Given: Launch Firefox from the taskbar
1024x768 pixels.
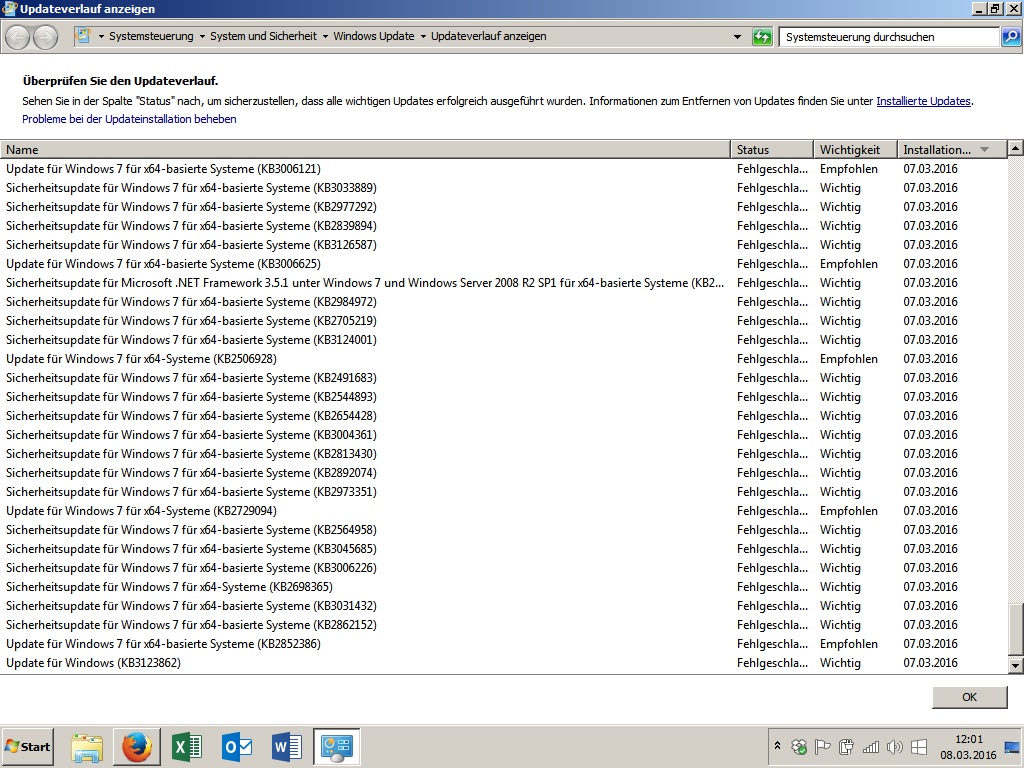Looking at the screenshot, I should pyautogui.click(x=137, y=747).
